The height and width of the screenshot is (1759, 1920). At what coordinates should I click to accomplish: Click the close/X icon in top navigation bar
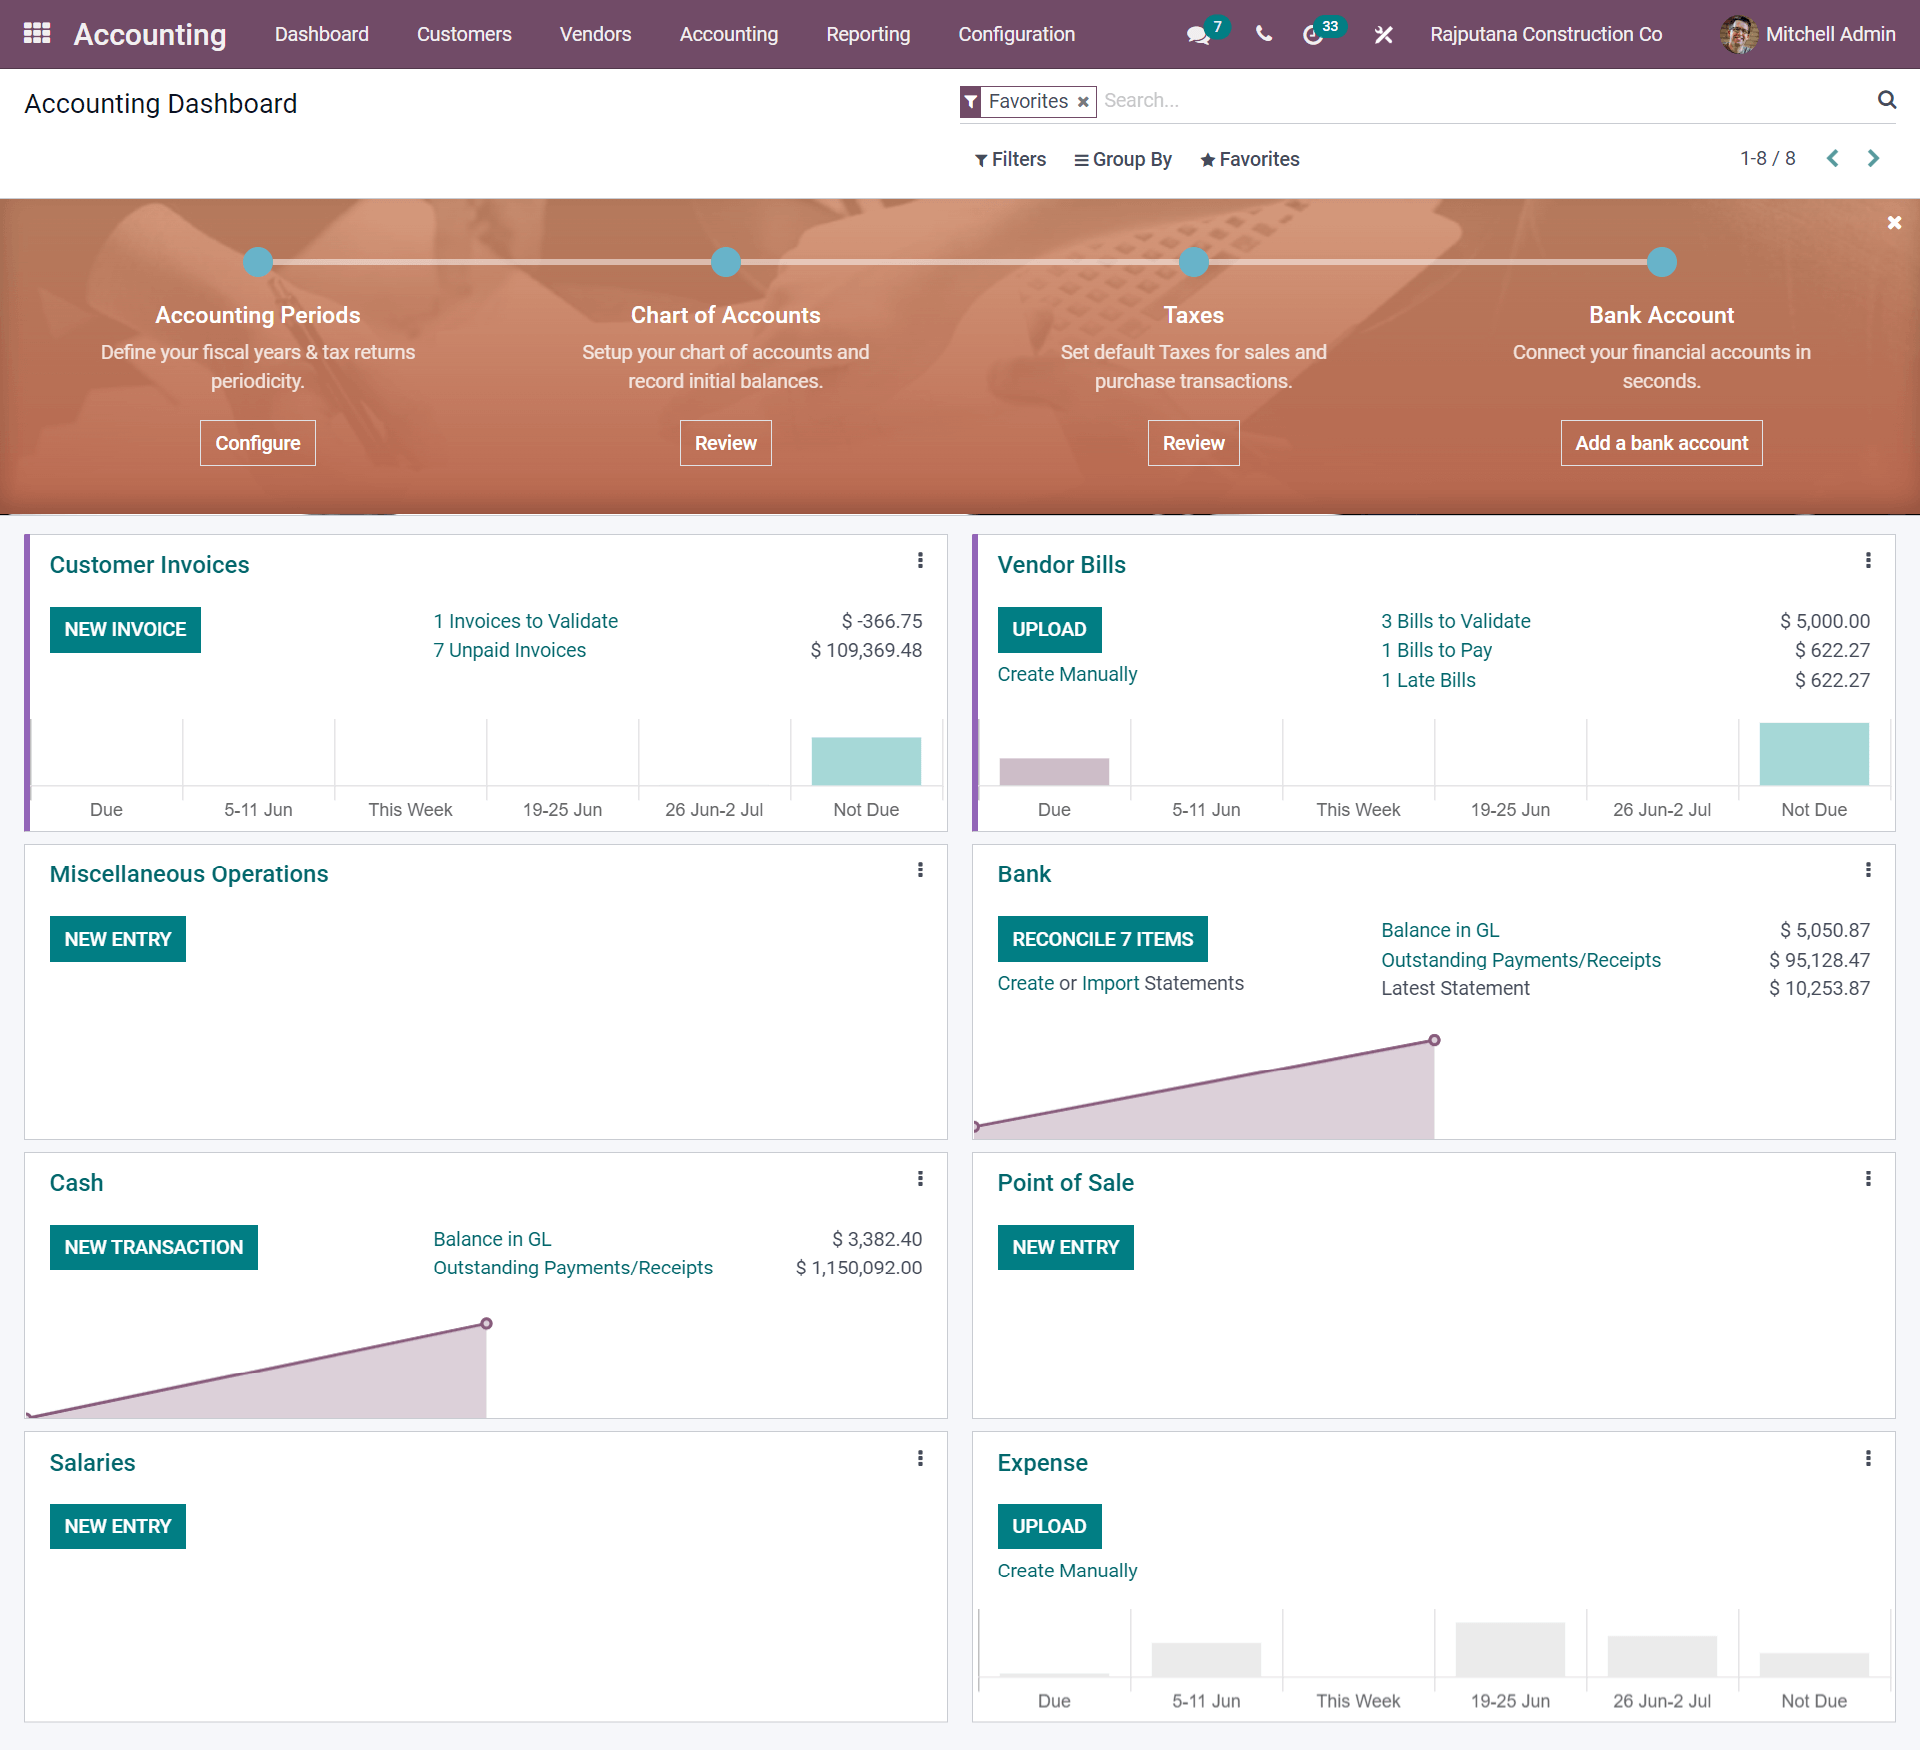tap(1385, 32)
